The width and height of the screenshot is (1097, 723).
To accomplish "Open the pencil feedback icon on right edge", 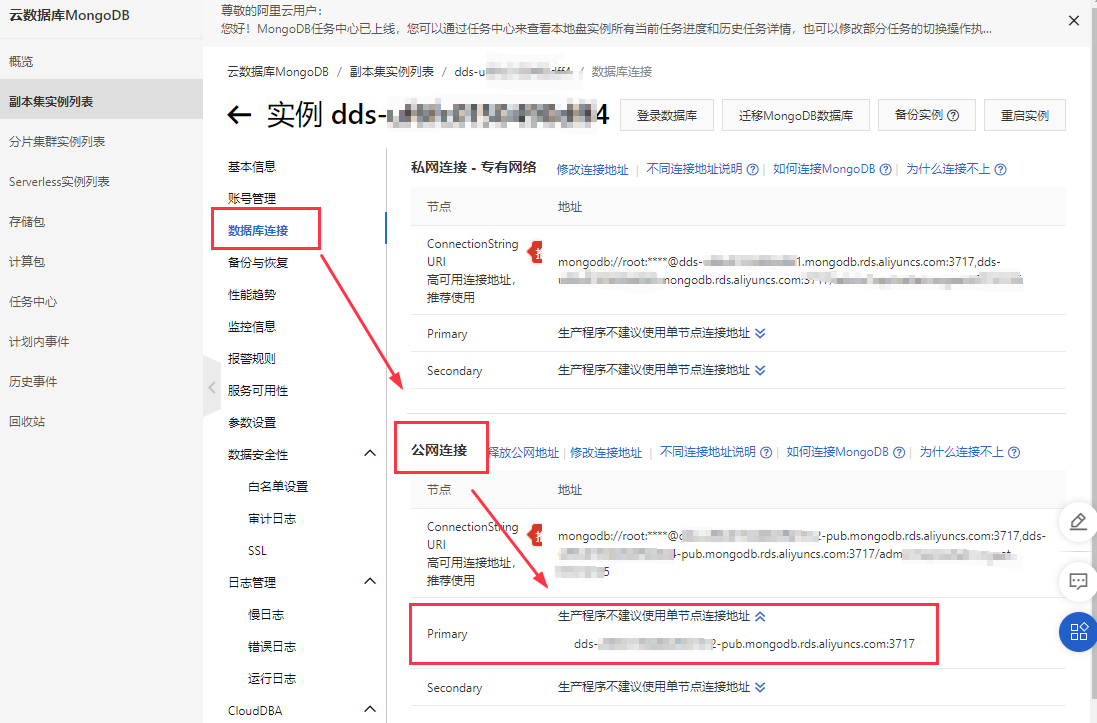I will (1077, 521).
